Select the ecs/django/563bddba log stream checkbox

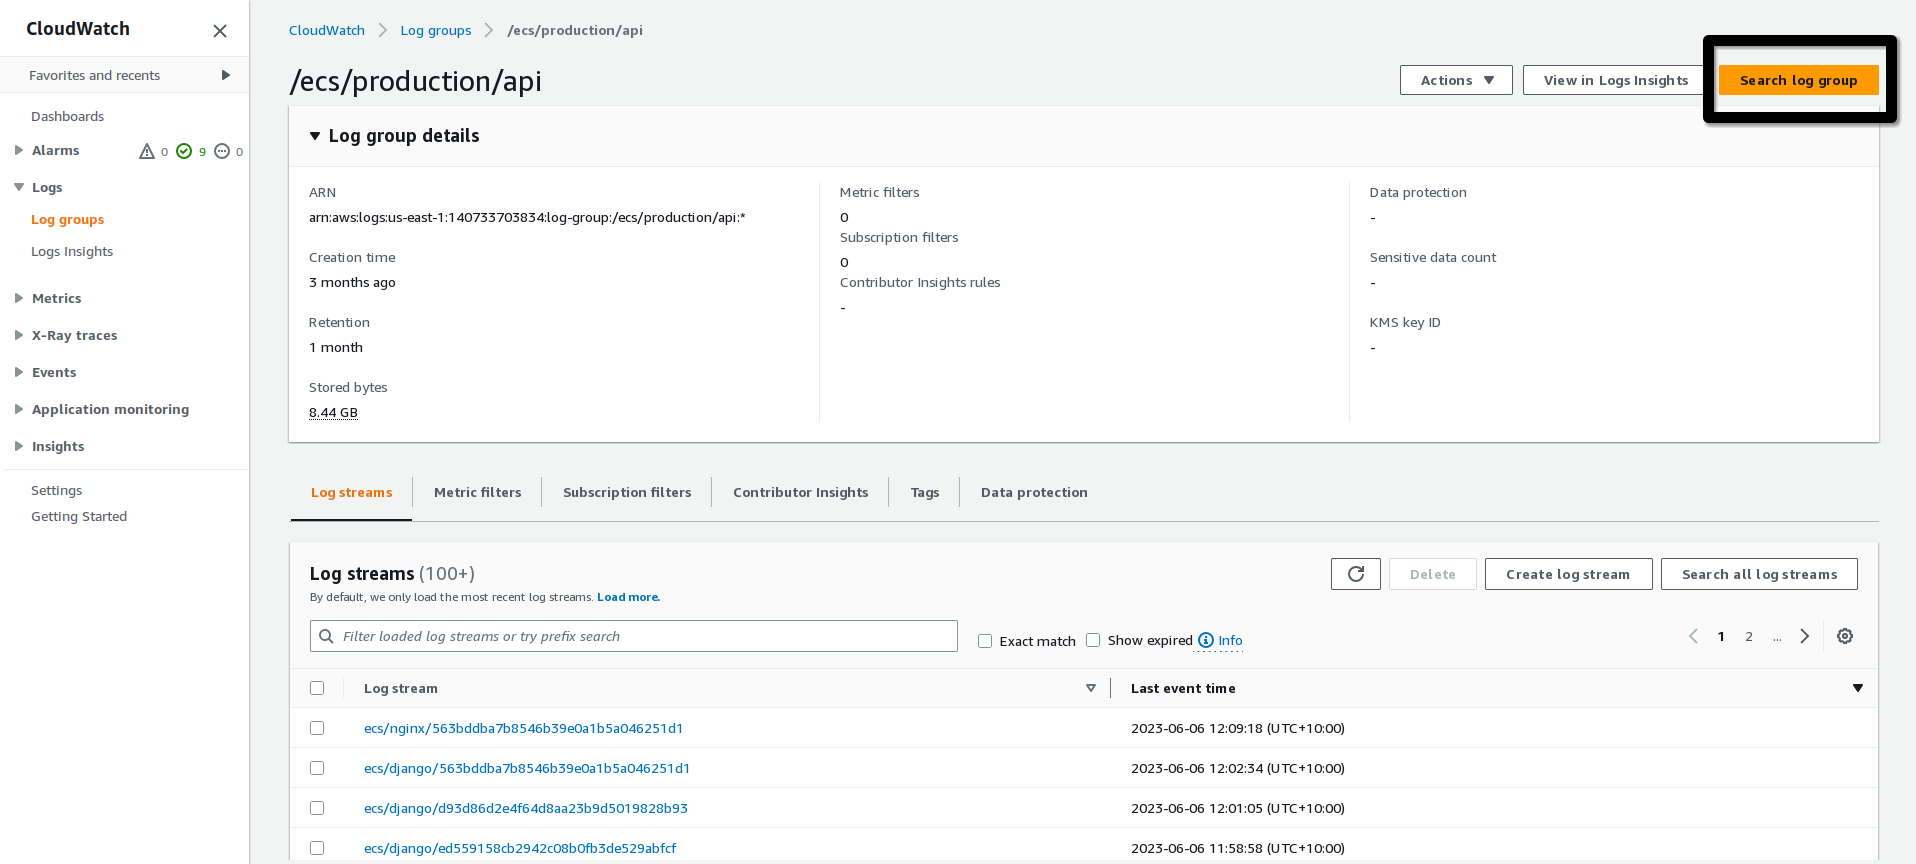click(317, 768)
